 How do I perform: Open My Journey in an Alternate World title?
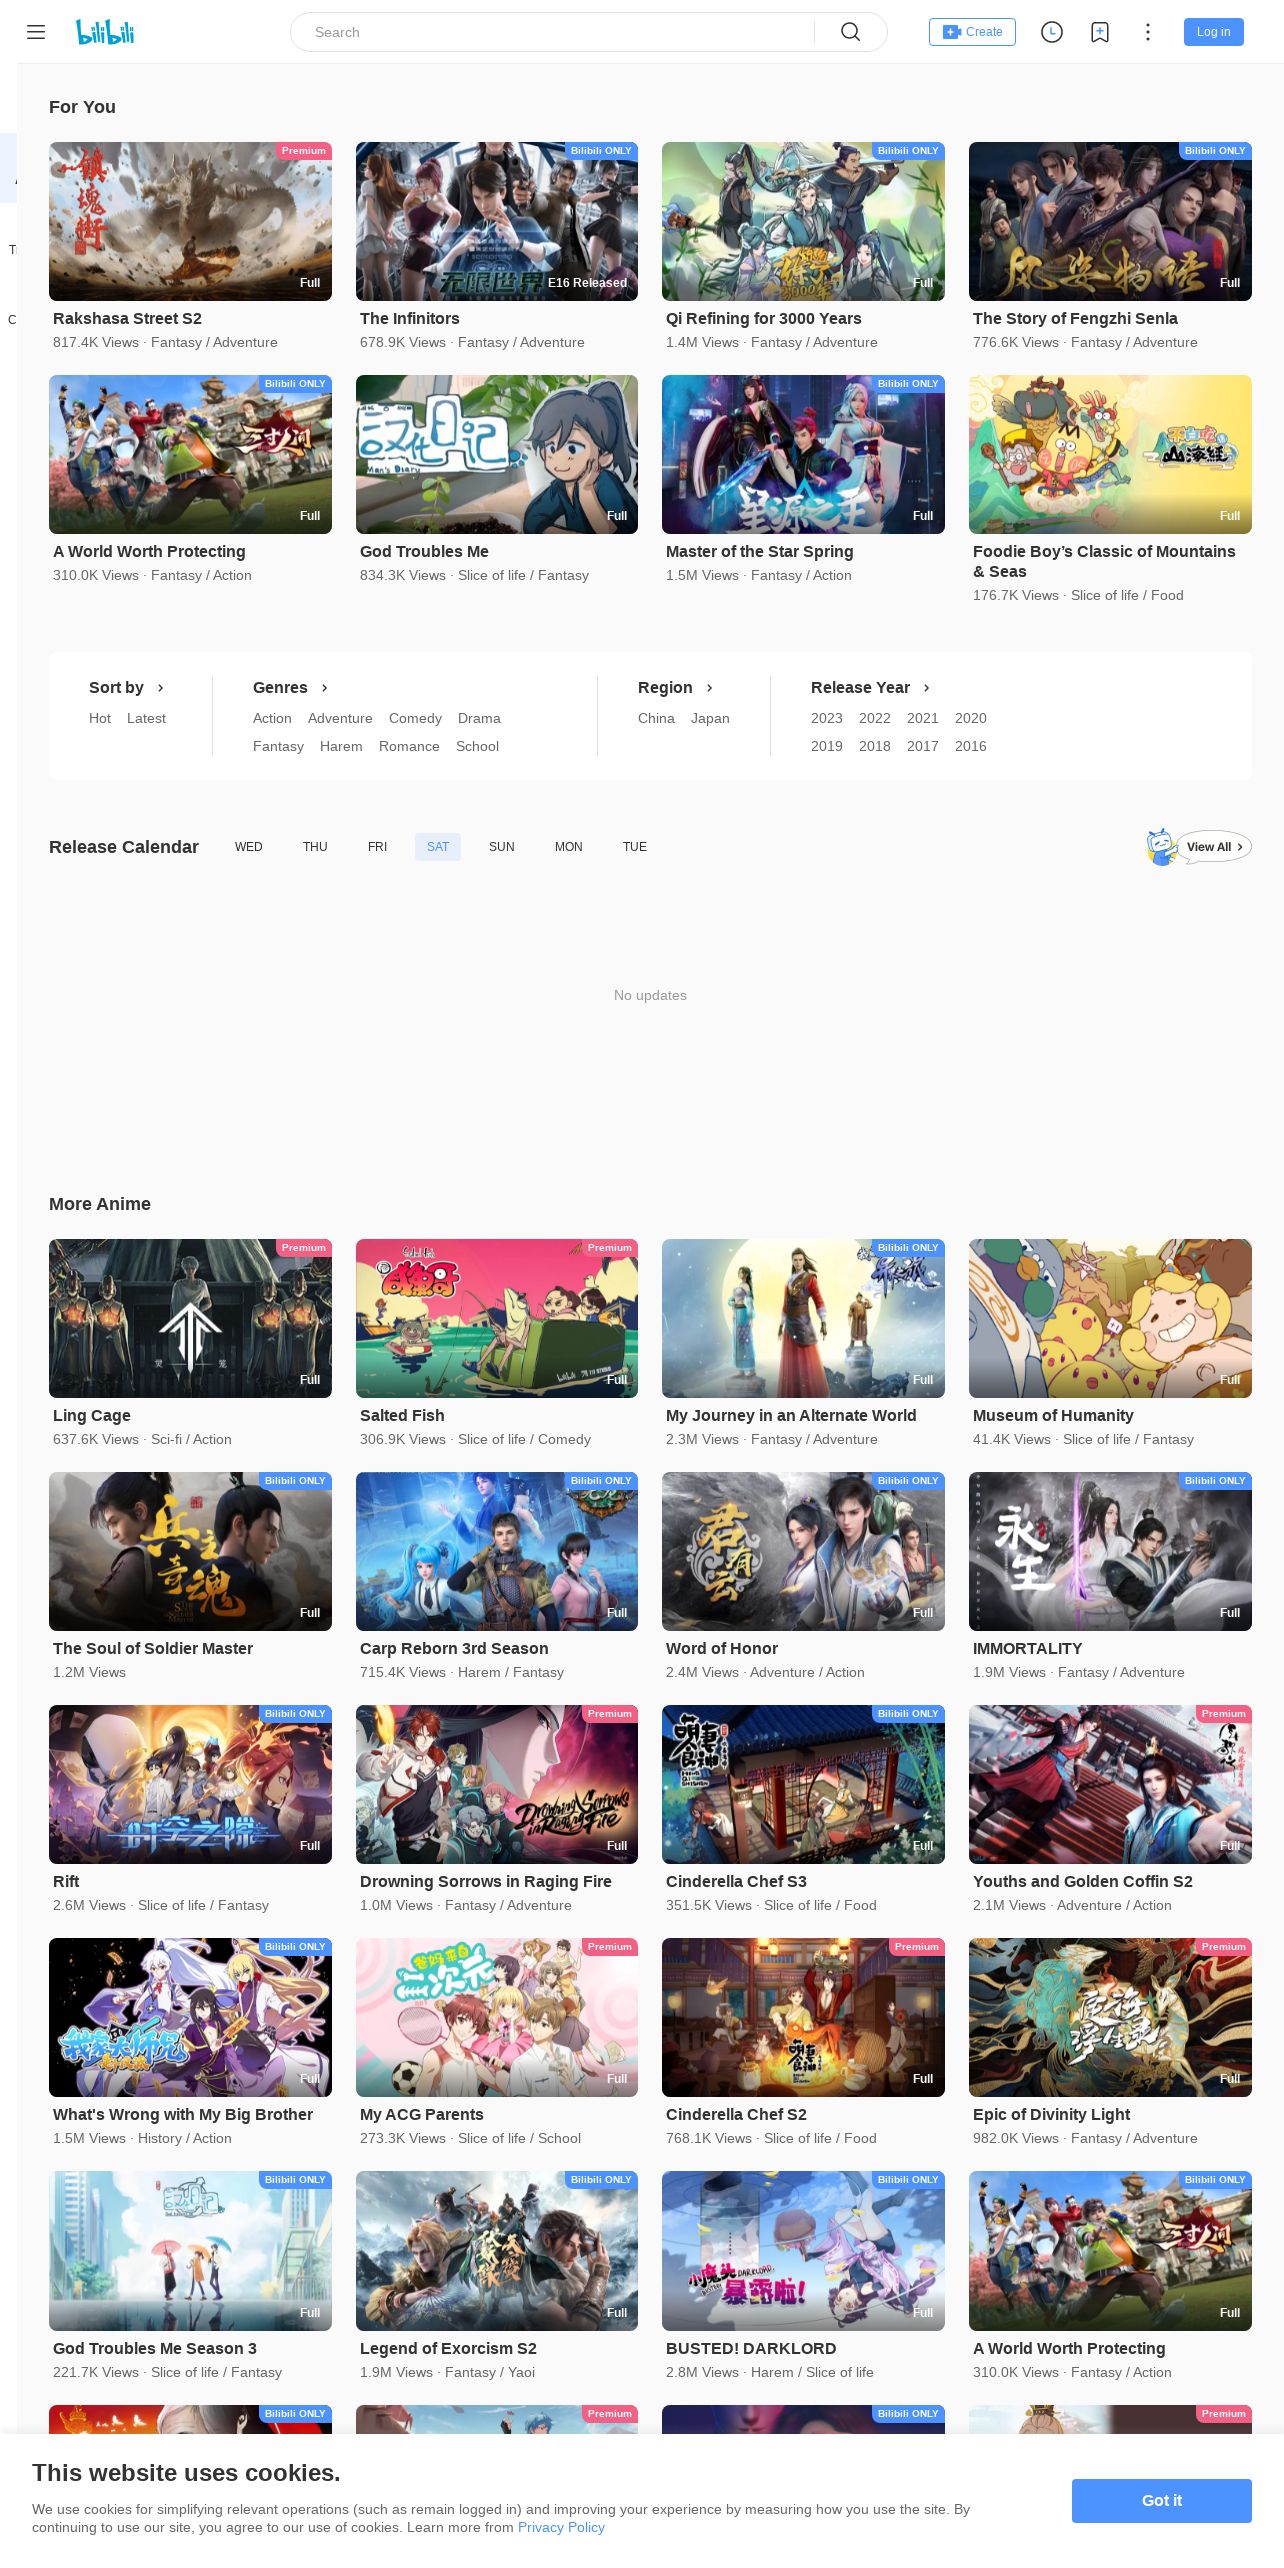coord(791,1415)
